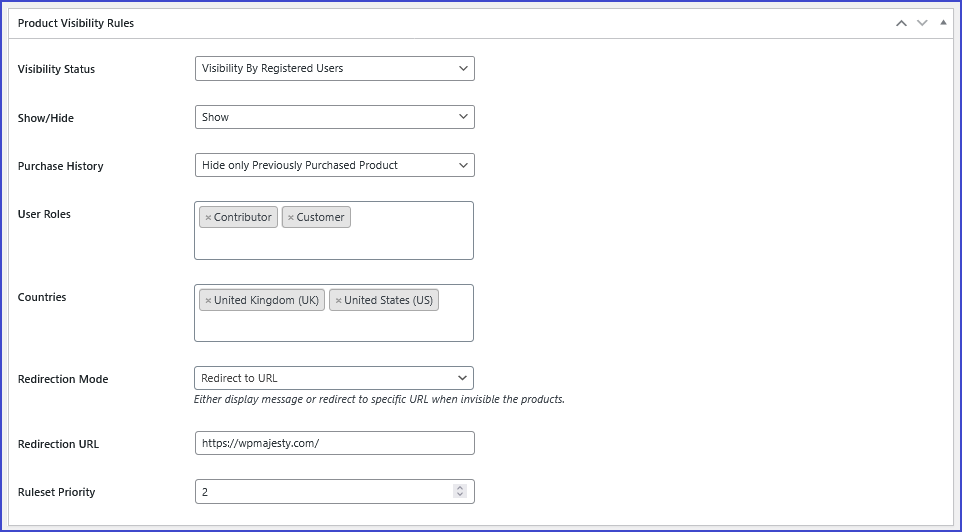The height and width of the screenshot is (532, 962).
Task: Click the Purchase History label
Action: [x=61, y=166]
